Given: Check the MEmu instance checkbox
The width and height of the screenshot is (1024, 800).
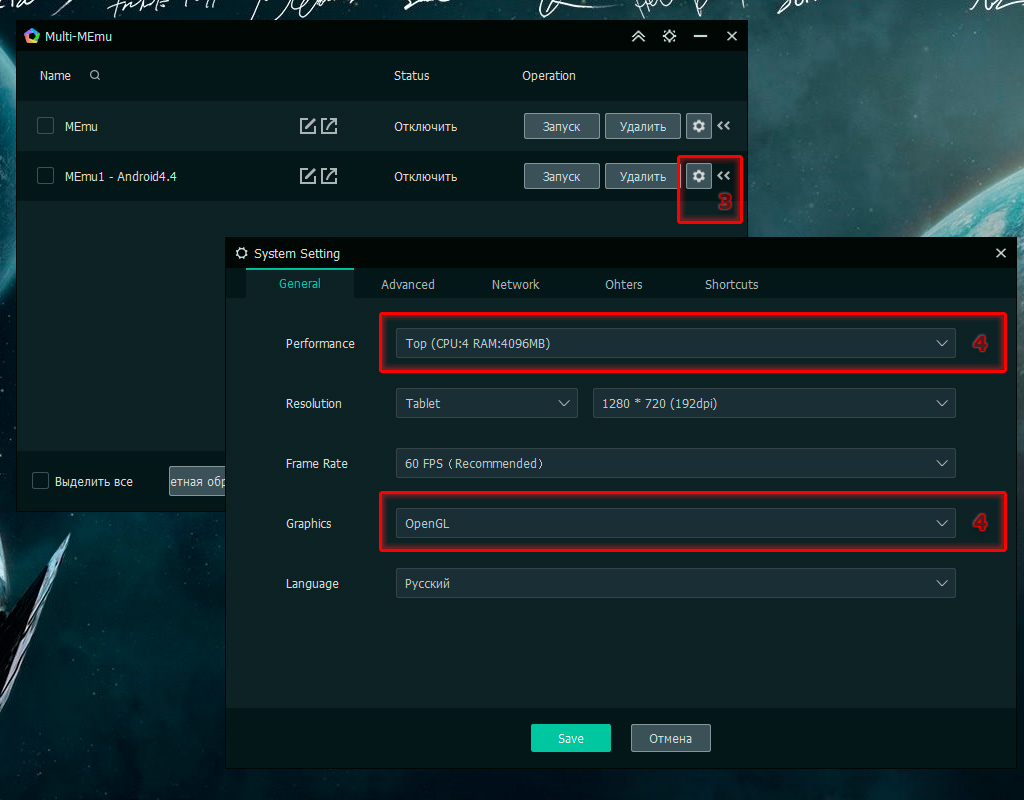Looking at the screenshot, I should [x=45, y=125].
